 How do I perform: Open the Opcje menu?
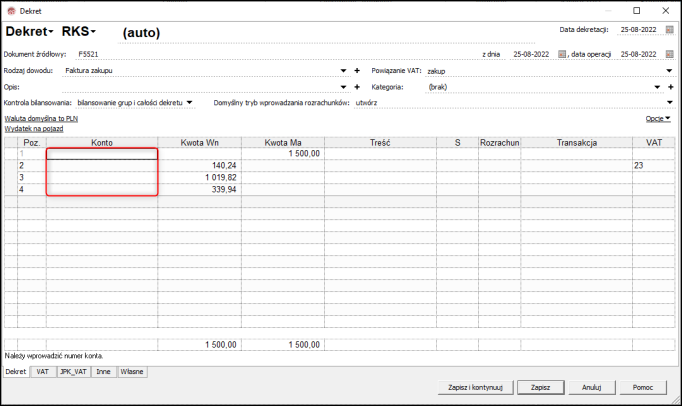tap(658, 118)
